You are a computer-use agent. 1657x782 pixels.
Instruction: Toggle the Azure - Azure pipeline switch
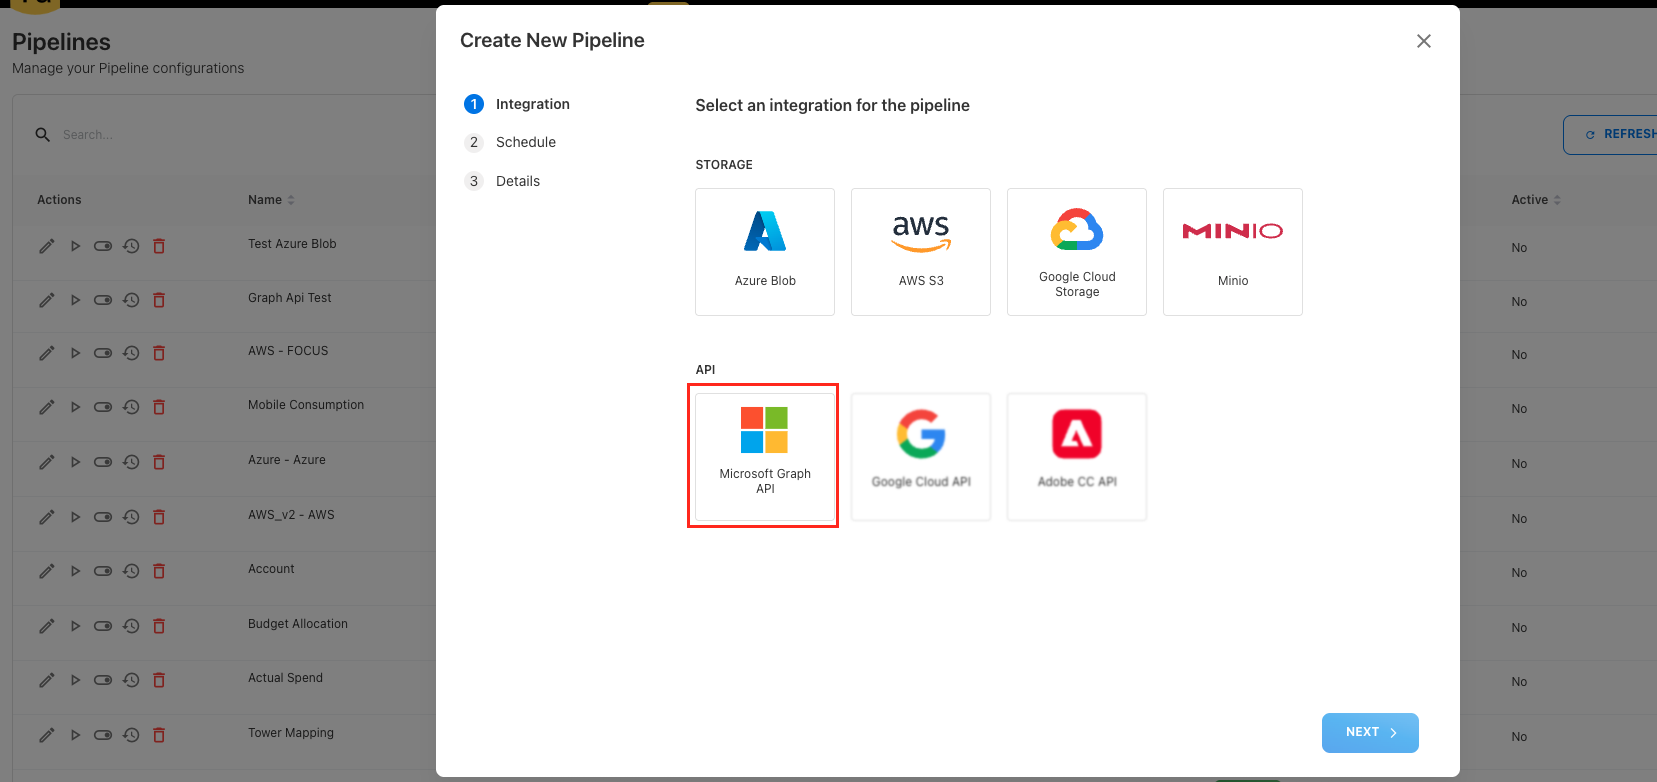click(x=103, y=462)
